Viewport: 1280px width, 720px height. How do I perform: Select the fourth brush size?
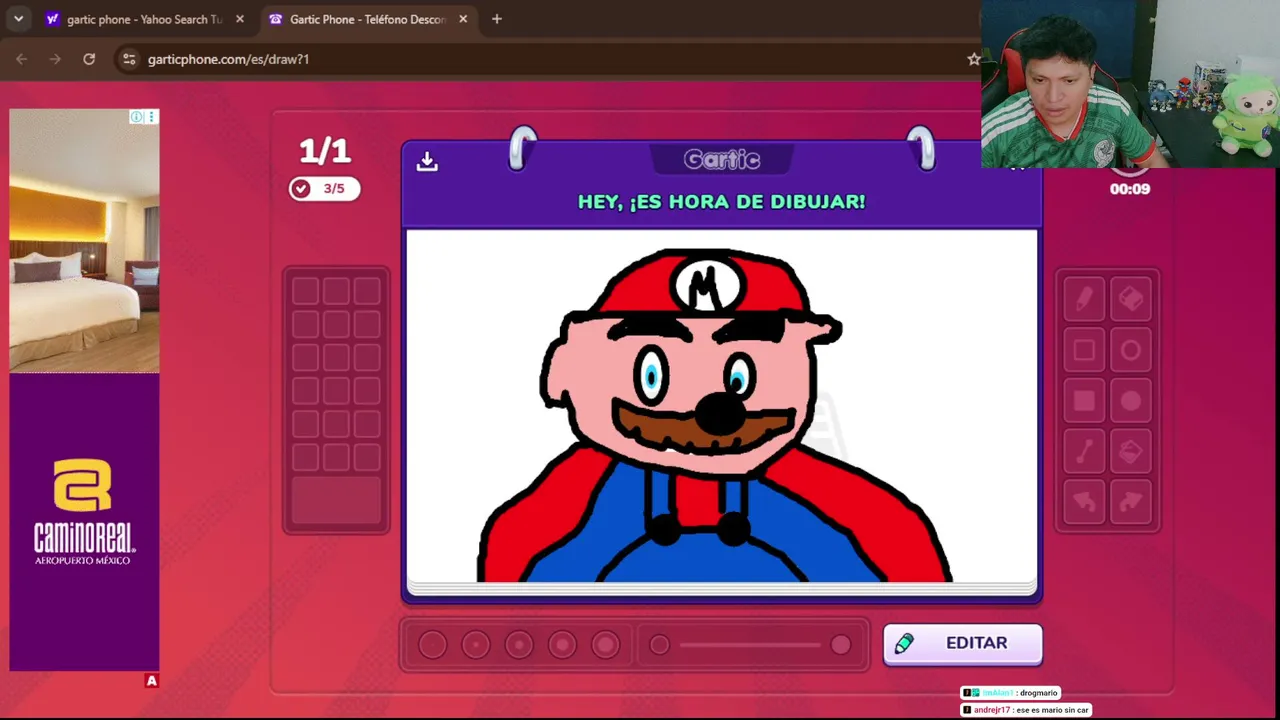click(x=562, y=645)
